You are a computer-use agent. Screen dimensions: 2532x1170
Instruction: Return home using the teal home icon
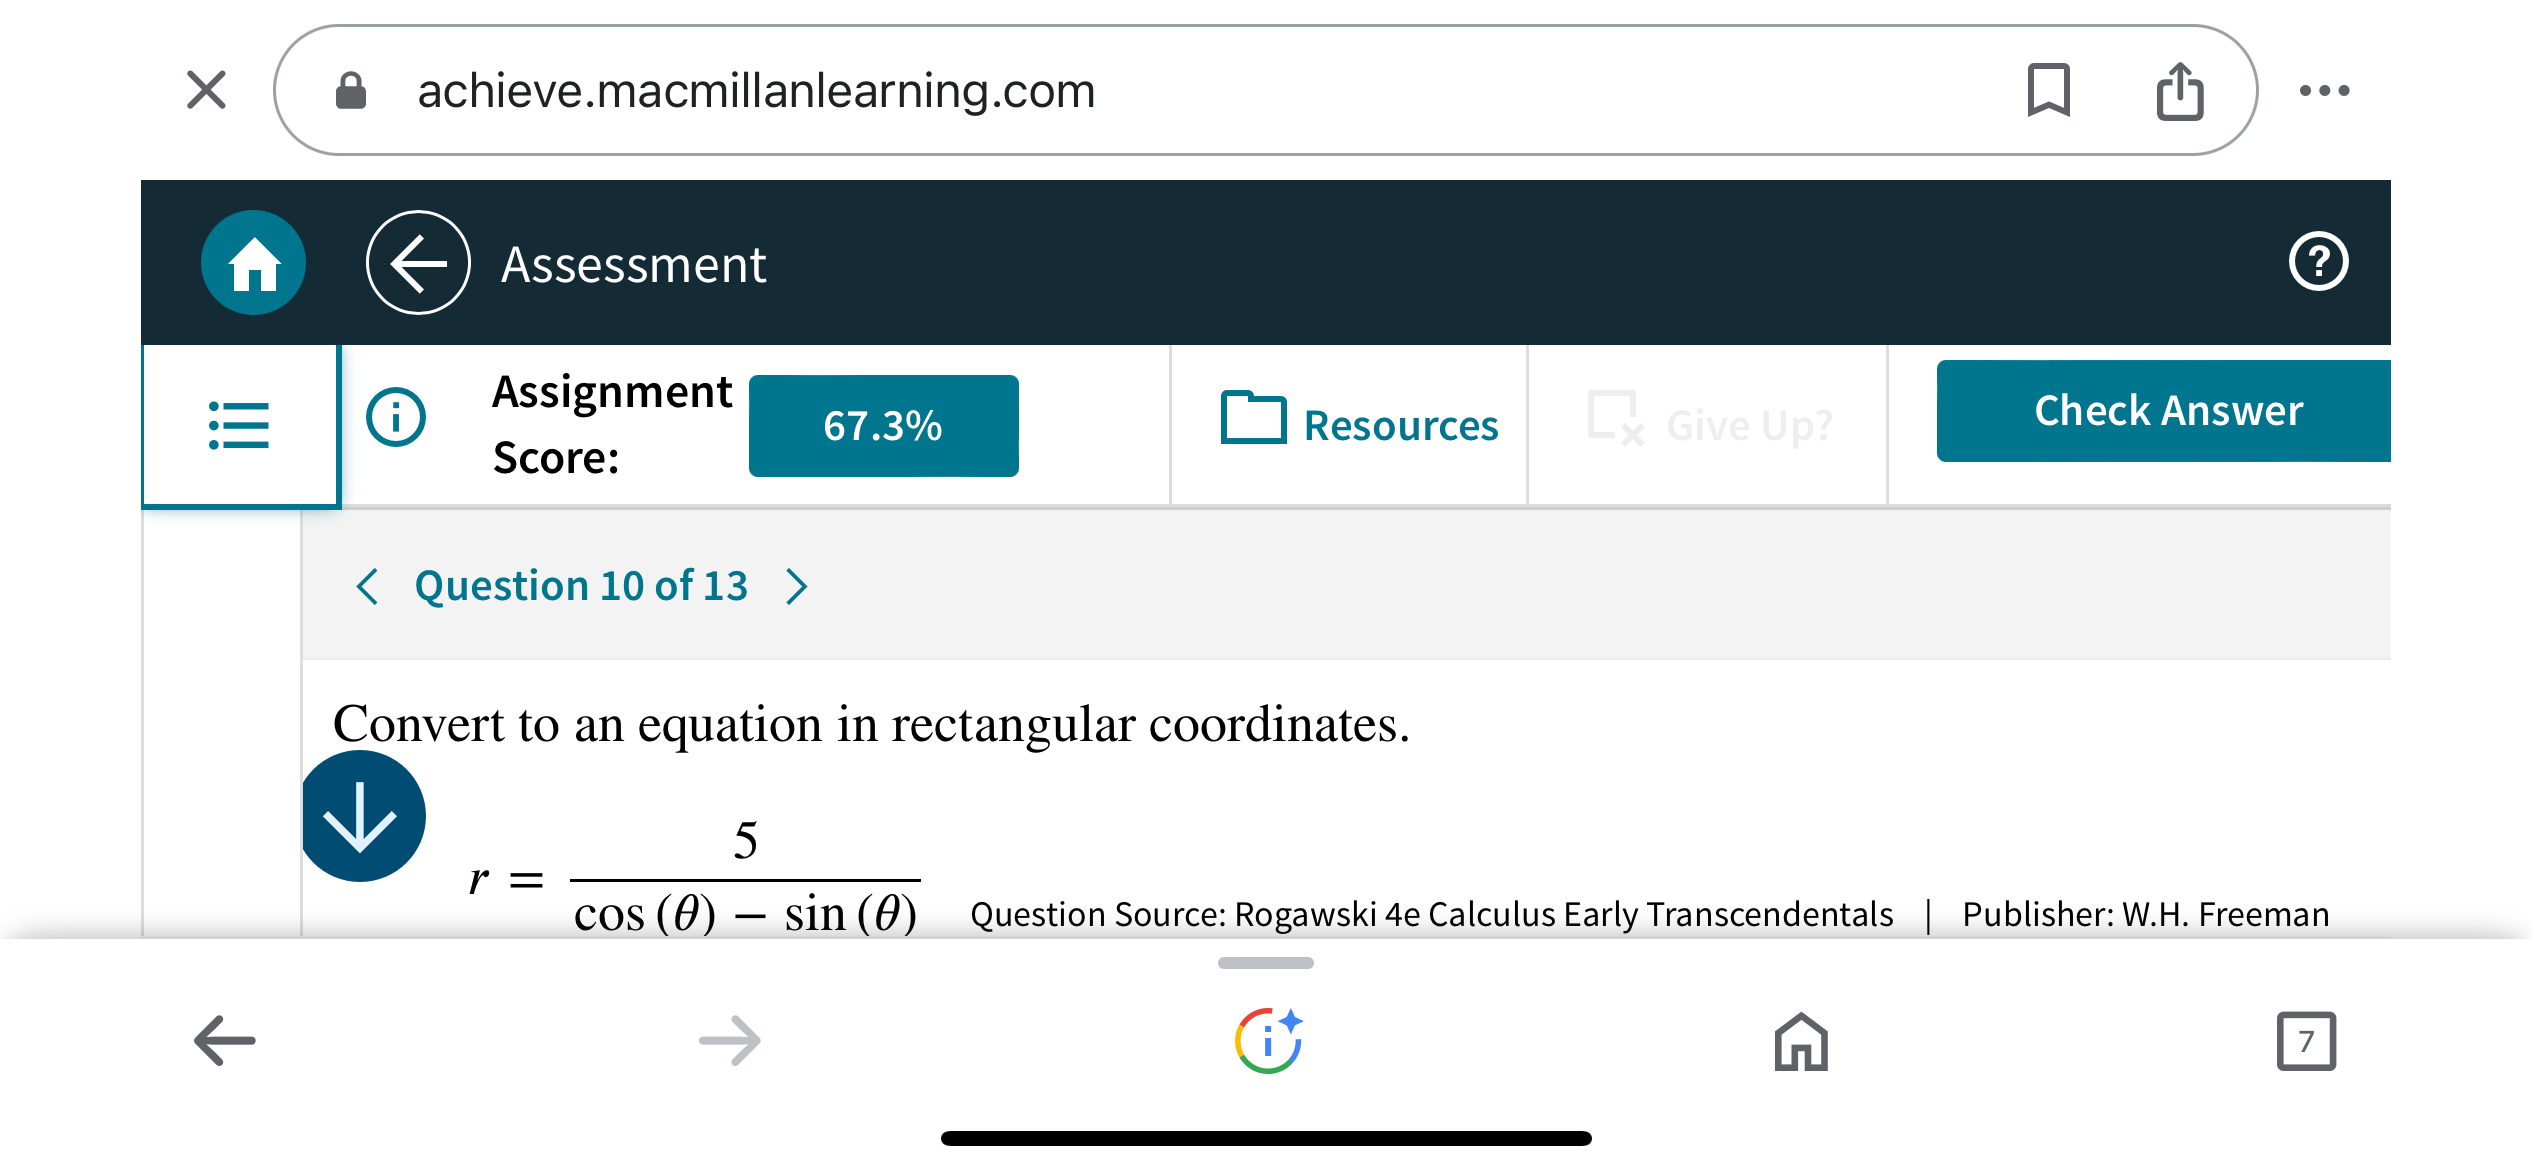252,261
